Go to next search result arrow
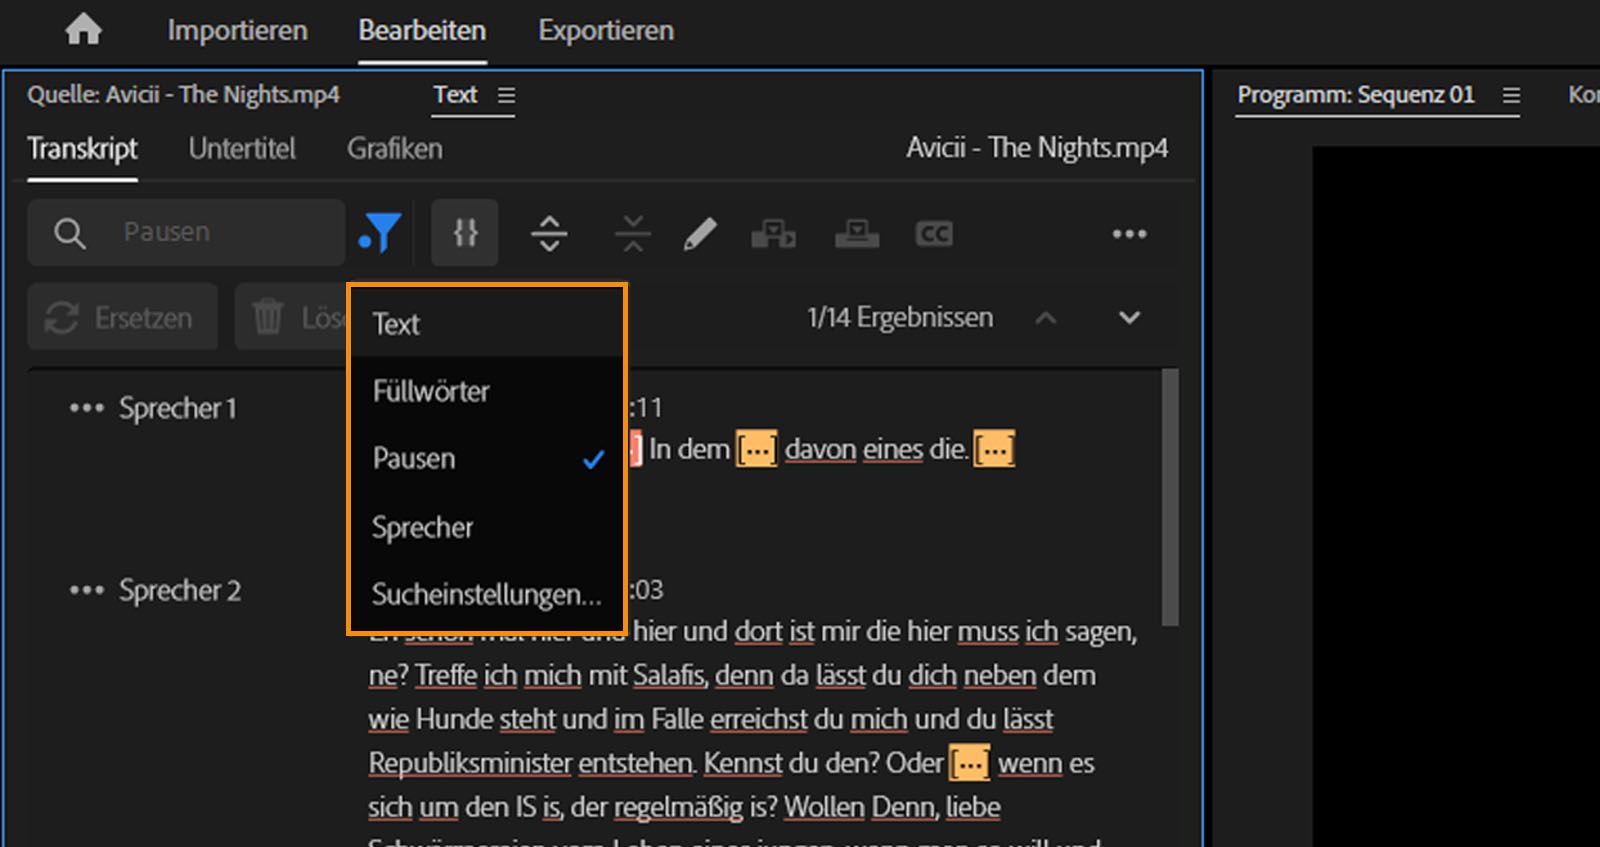1600x847 pixels. coord(1129,318)
